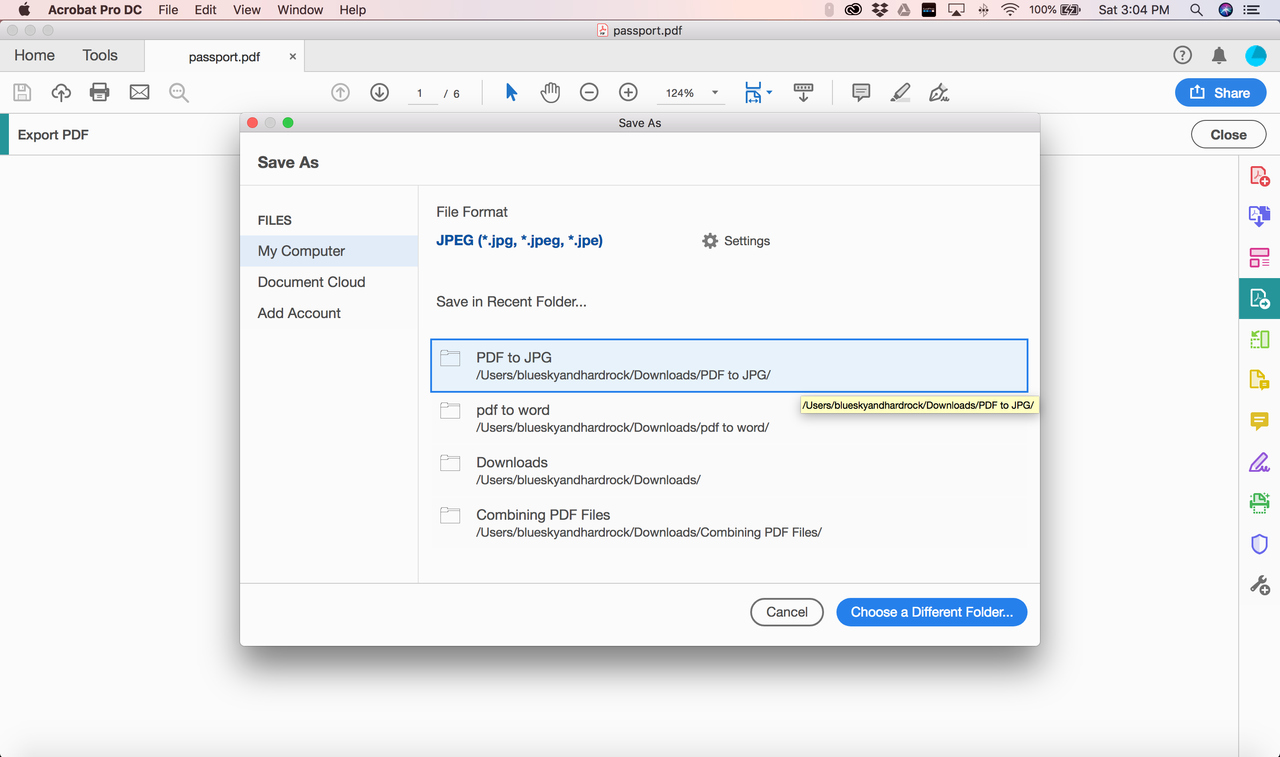Add a comment sticky note icon
Screen dimensions: 1280x757
[861, 93]
